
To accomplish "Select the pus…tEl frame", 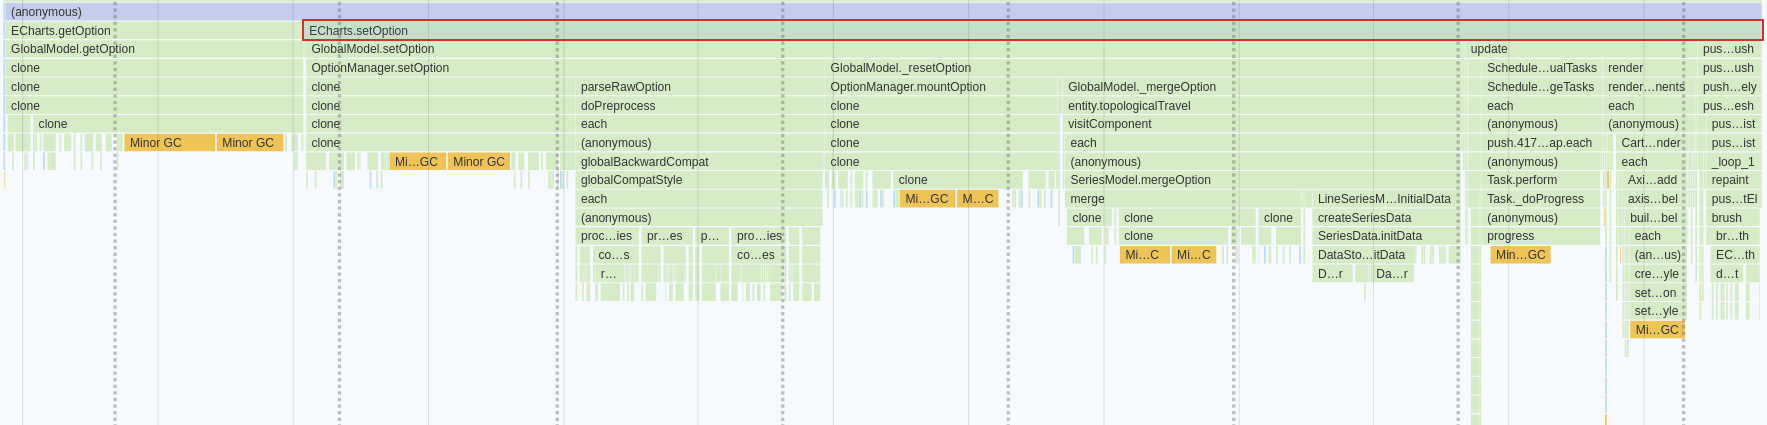I will (1733, 199).
